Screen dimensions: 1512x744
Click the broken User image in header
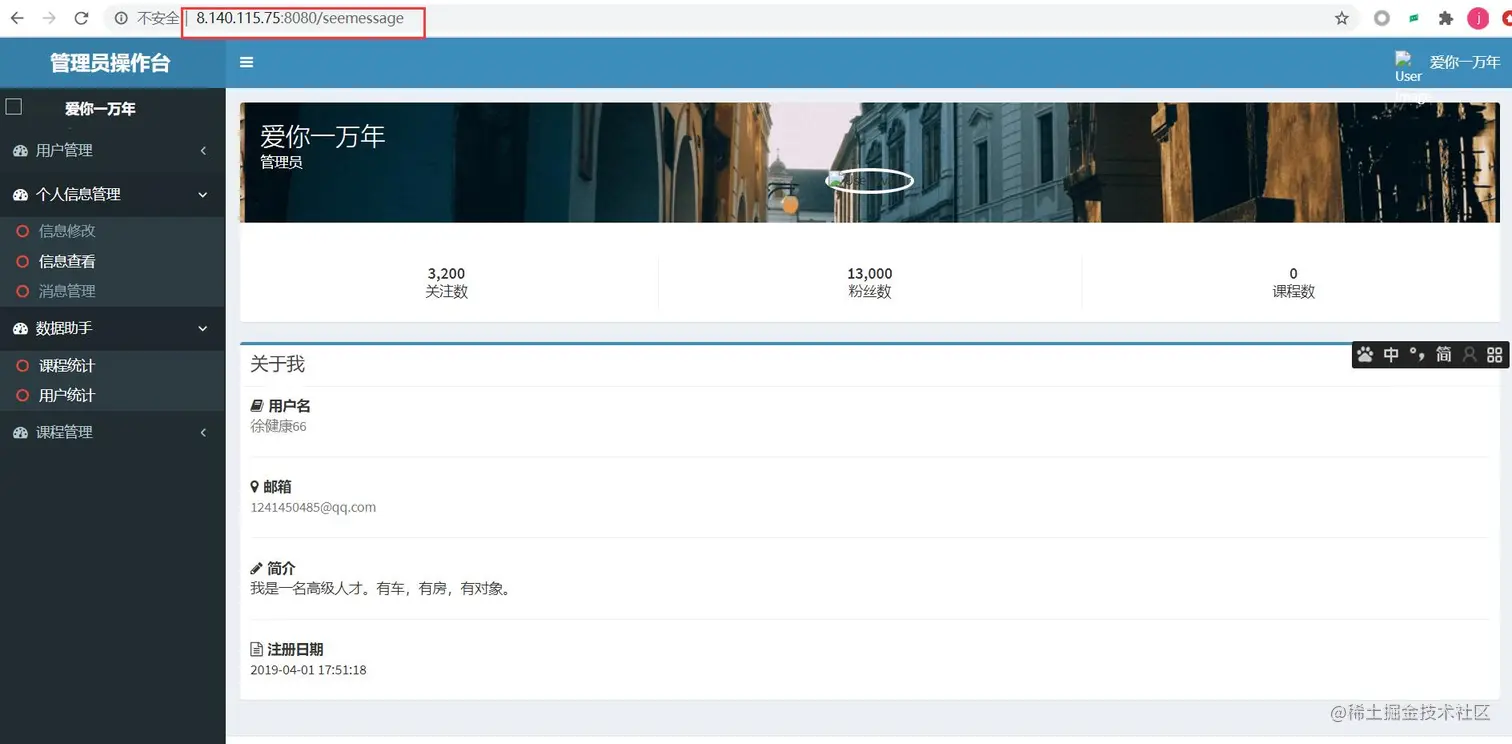coord(1408,68)
